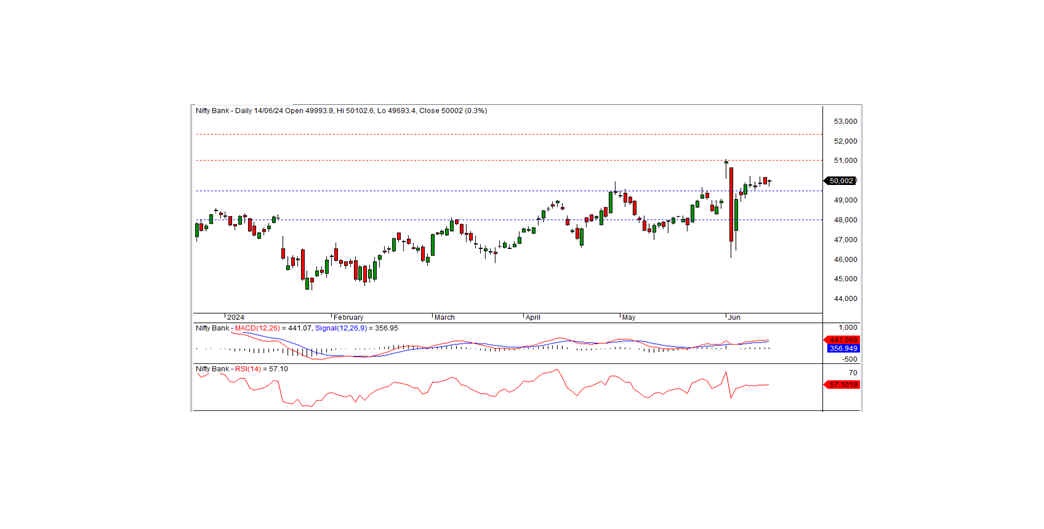This screenshot has height=529, width=1044.
Task: Click the last candlestick on the price chart
Action: (770, 182)
